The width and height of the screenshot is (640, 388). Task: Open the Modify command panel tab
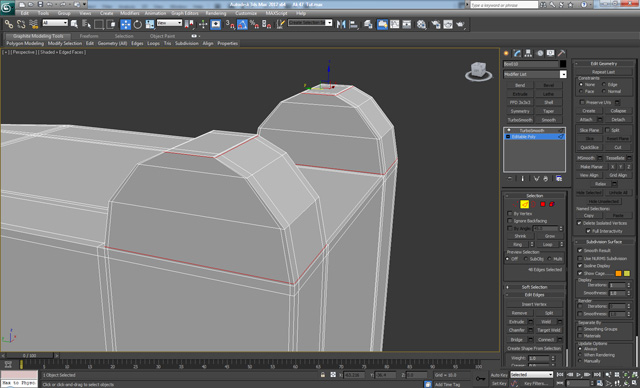(x=518, y=53)
